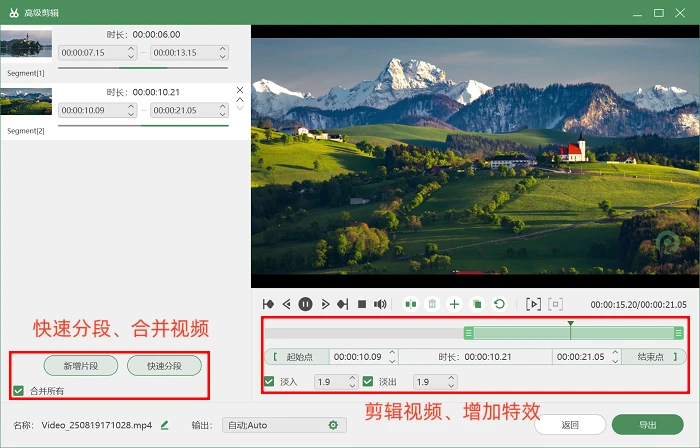The height and width of the screenshot is (448, 700).
Task: Play the selected segment via bracketed play icon
Action: (x=533, y=304)
